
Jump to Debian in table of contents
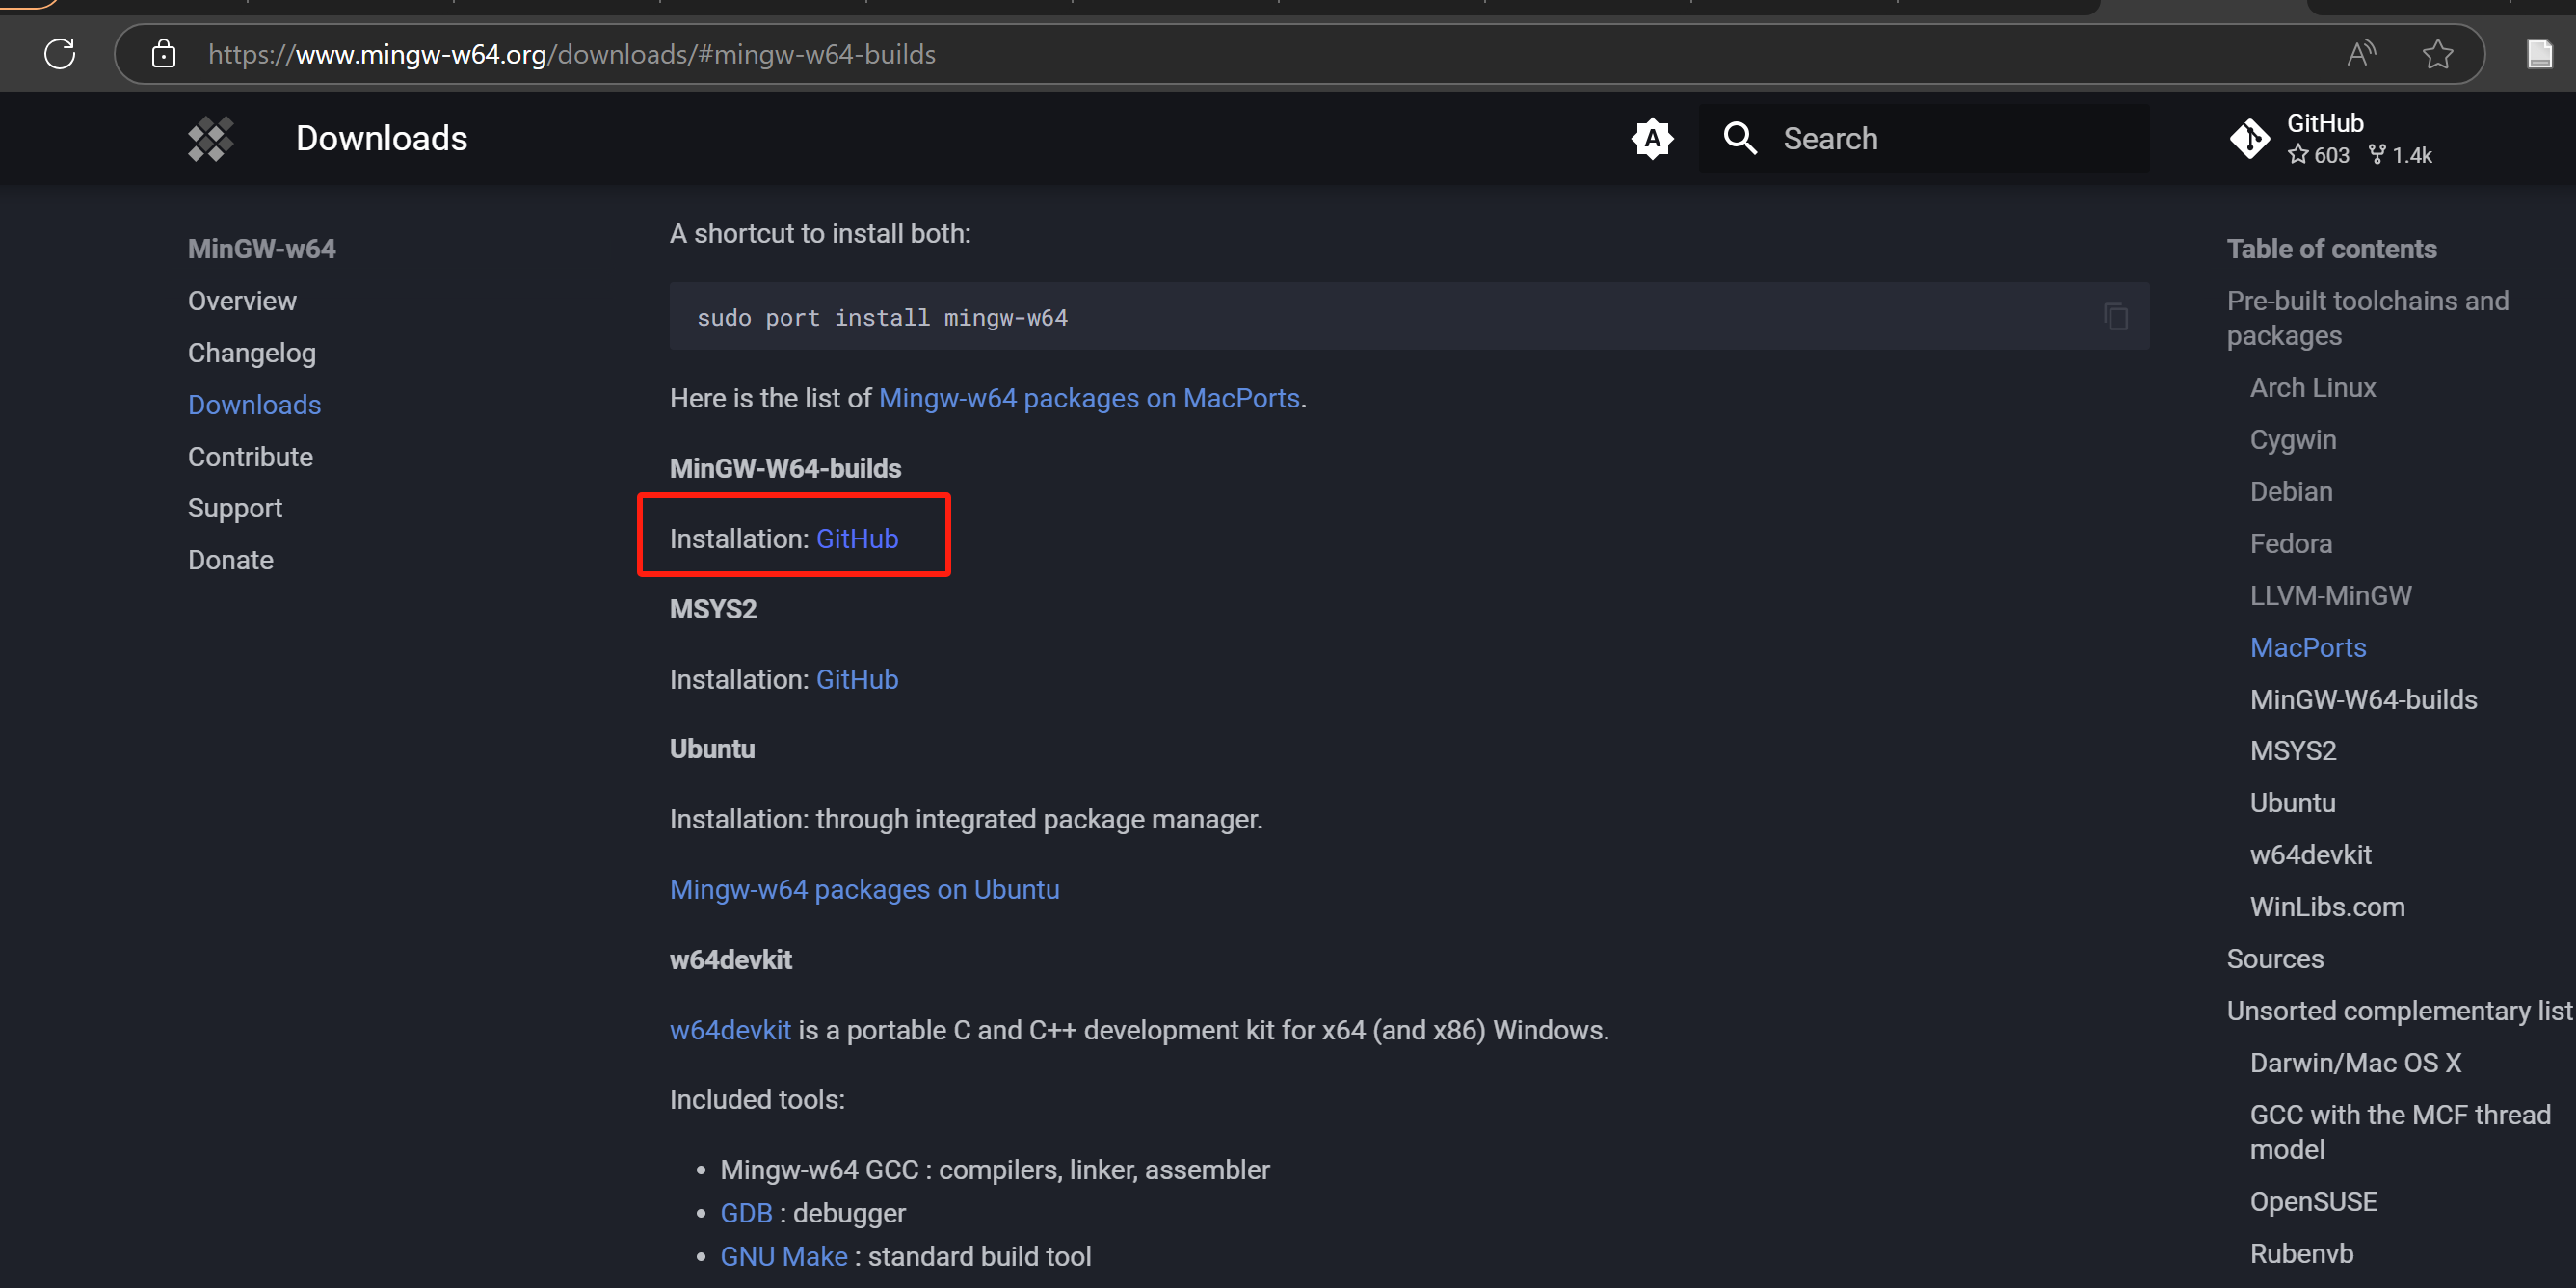(x=2291, y=492)
